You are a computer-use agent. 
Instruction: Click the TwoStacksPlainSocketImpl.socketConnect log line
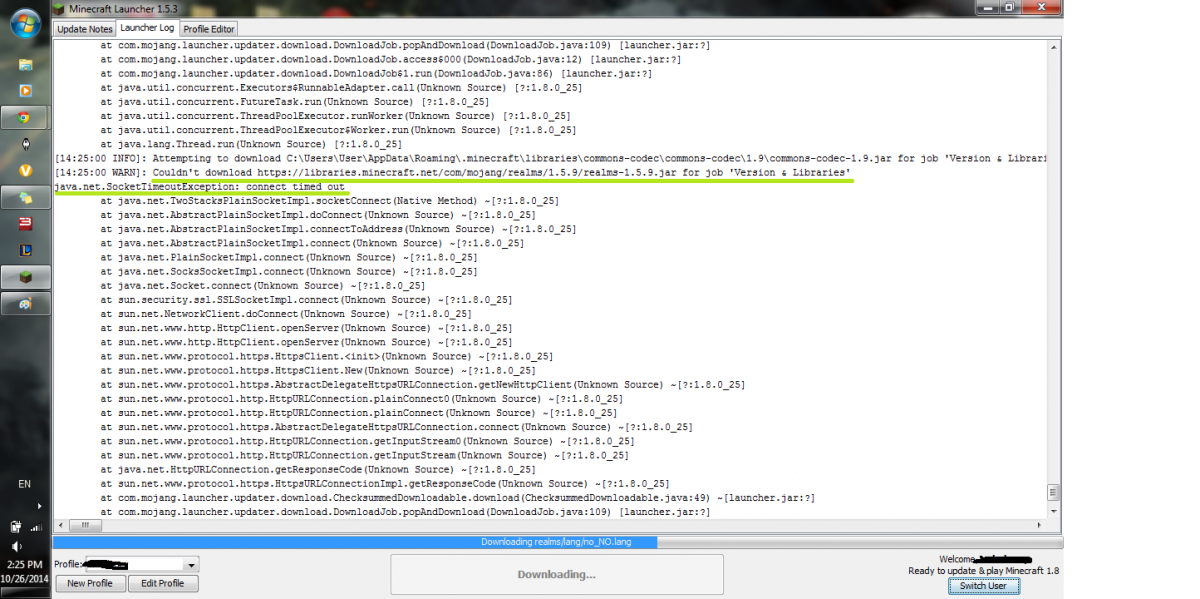(330, 201)
